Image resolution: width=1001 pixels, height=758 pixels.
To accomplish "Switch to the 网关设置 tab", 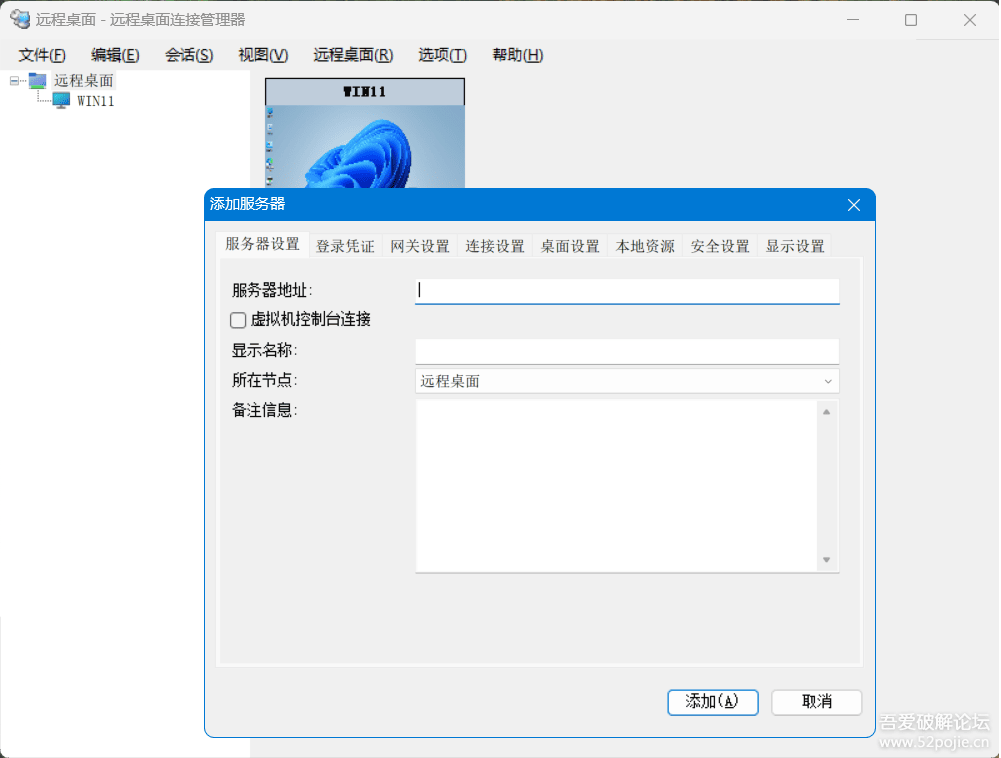I will coord(420,244).
